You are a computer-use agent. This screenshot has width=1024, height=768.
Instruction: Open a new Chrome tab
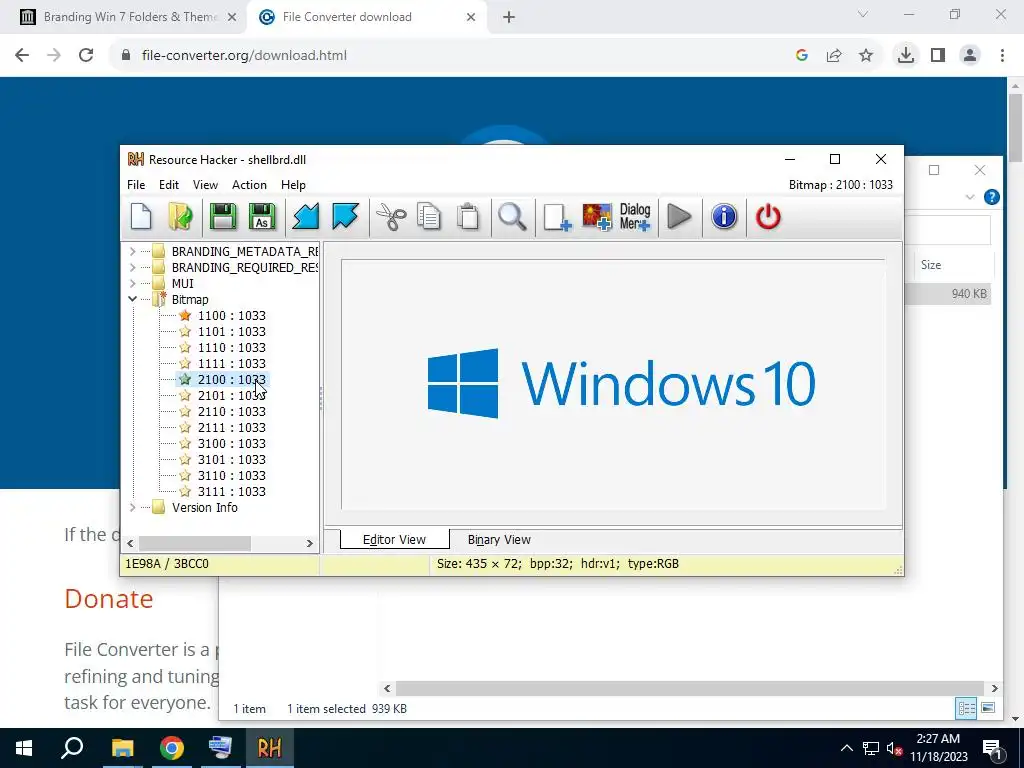coord(509,17)
